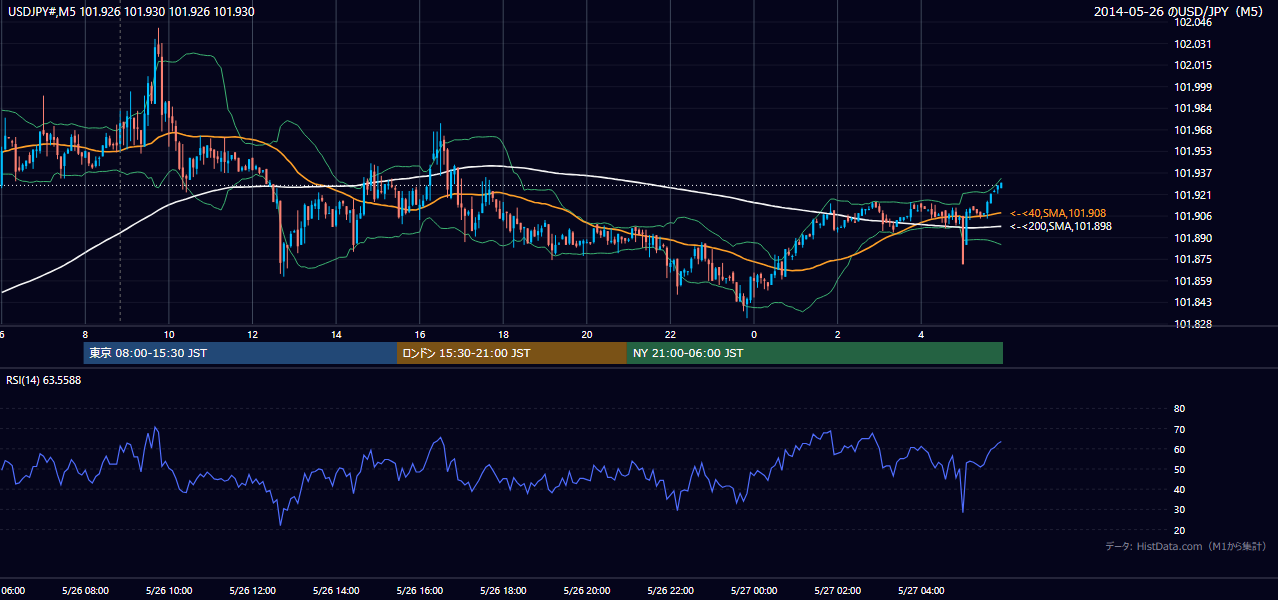Image resolution: width=1278 pixels, height=600 pixels.
Task: Click price axis value 101.968
Action: click(x=1193, y=130)
